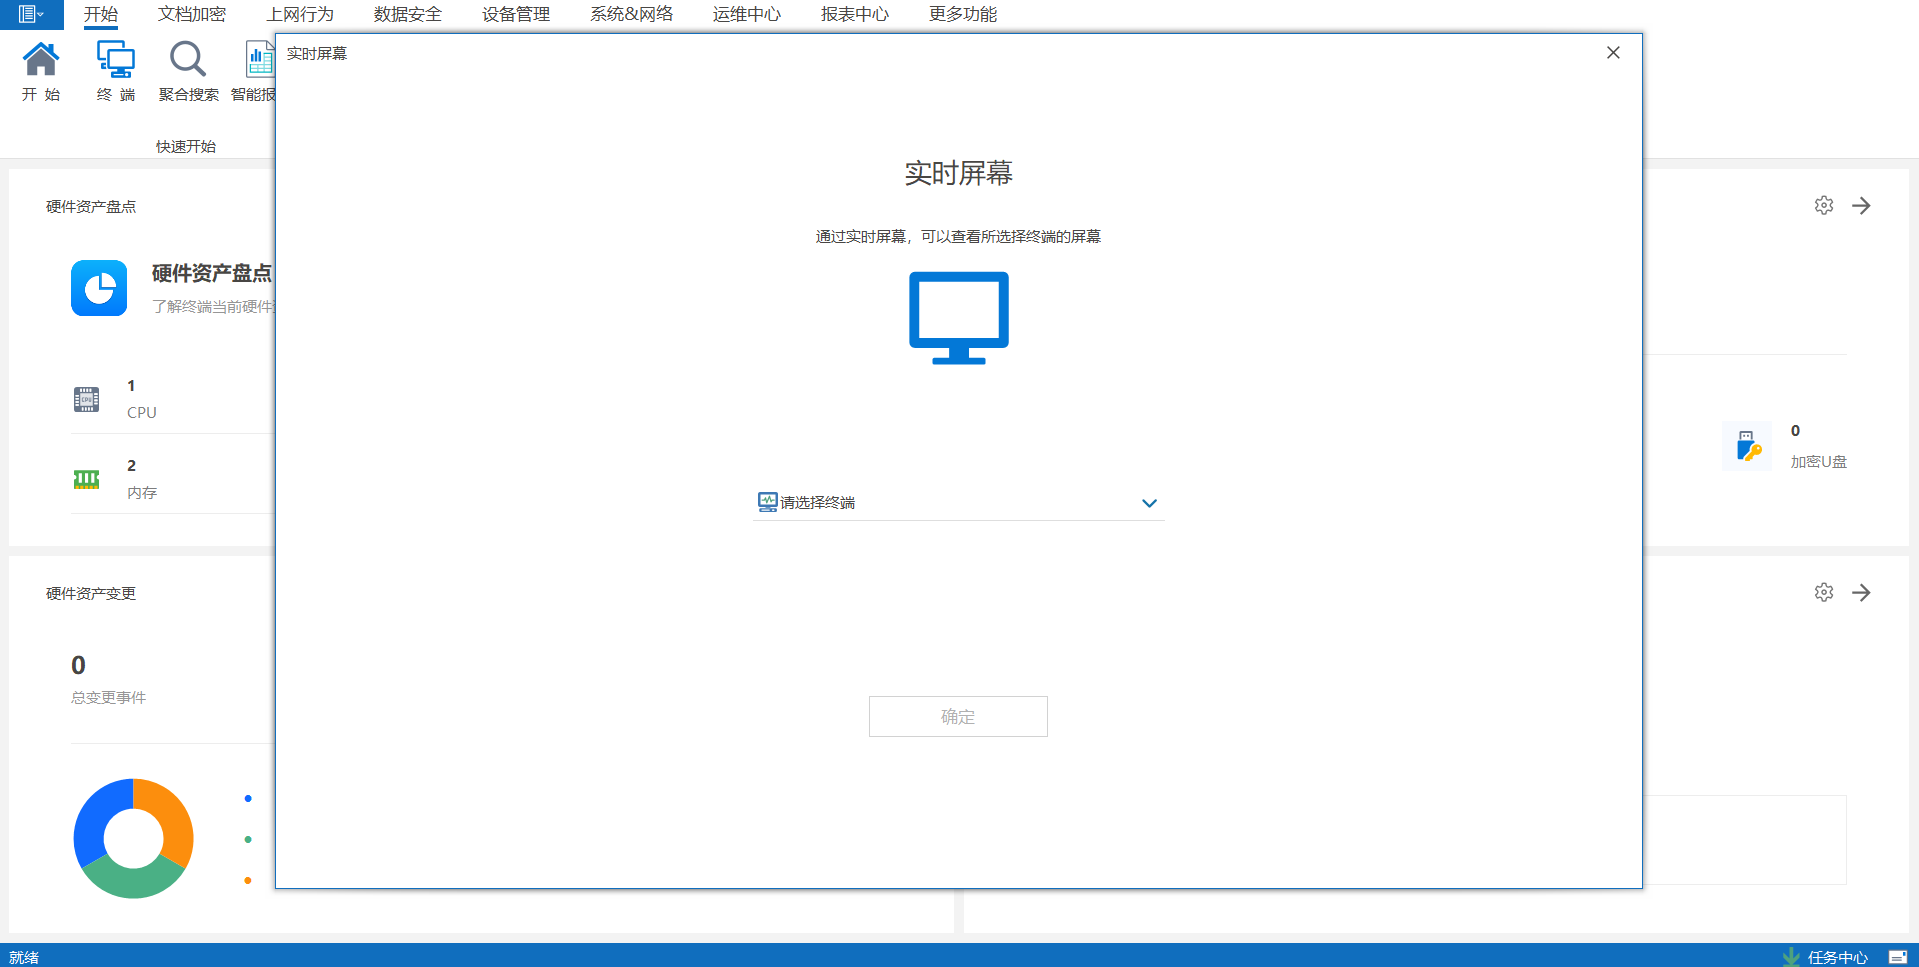Click the 内存 memory module icon
1919x967 pixels.
coord(87,478)
